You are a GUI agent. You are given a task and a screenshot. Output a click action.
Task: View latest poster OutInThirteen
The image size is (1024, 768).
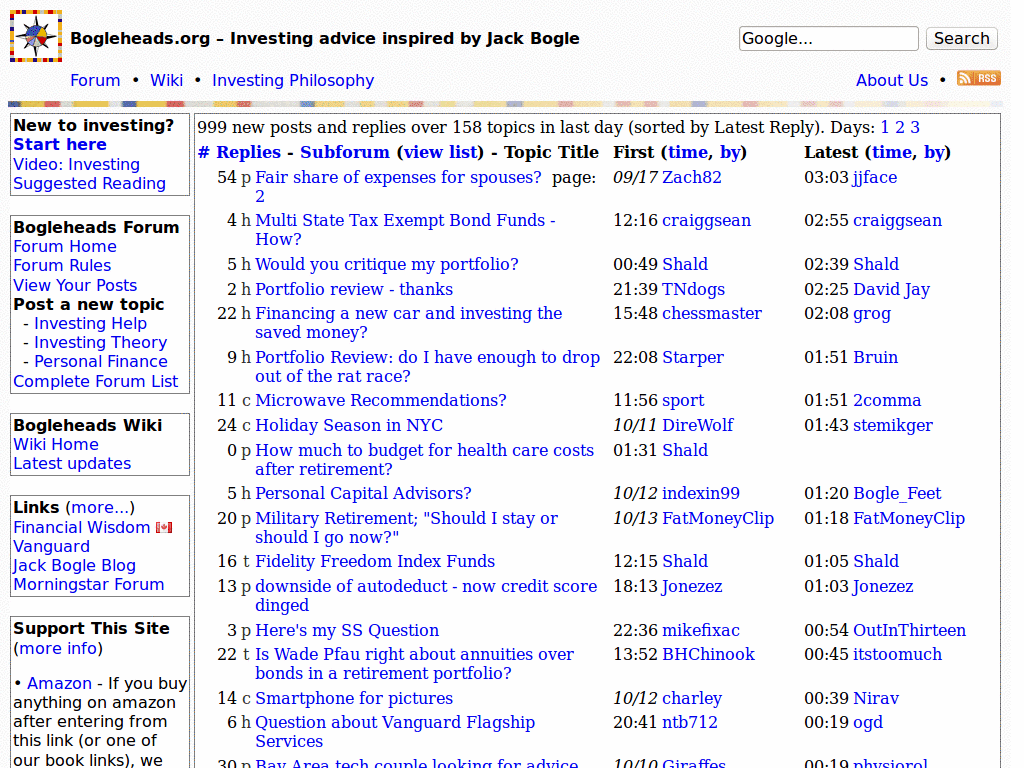tap(909, 630)
